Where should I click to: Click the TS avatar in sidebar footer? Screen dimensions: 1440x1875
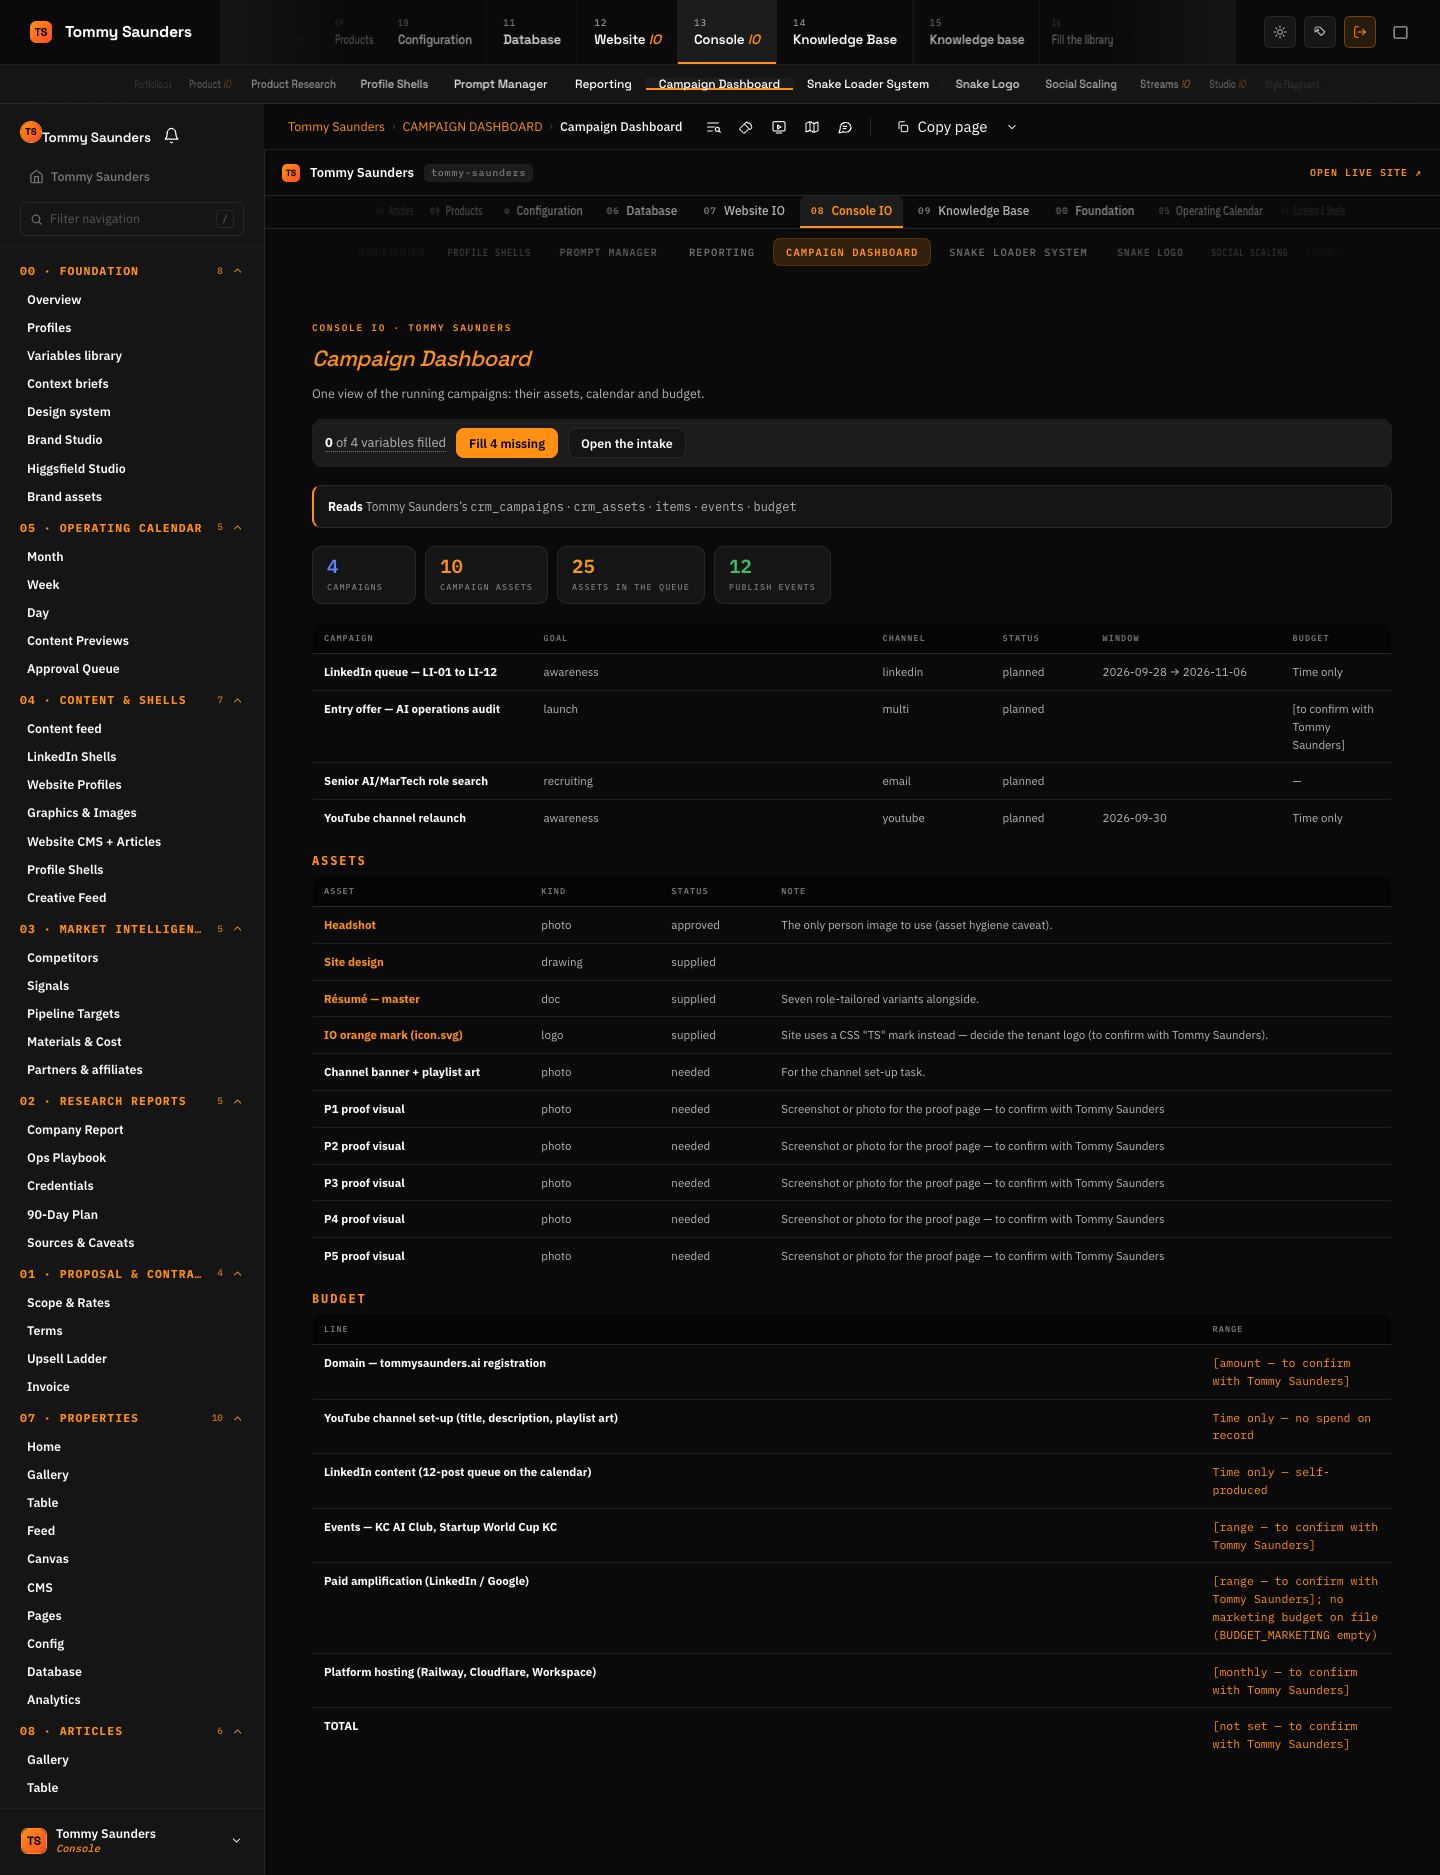[34, 1840]
